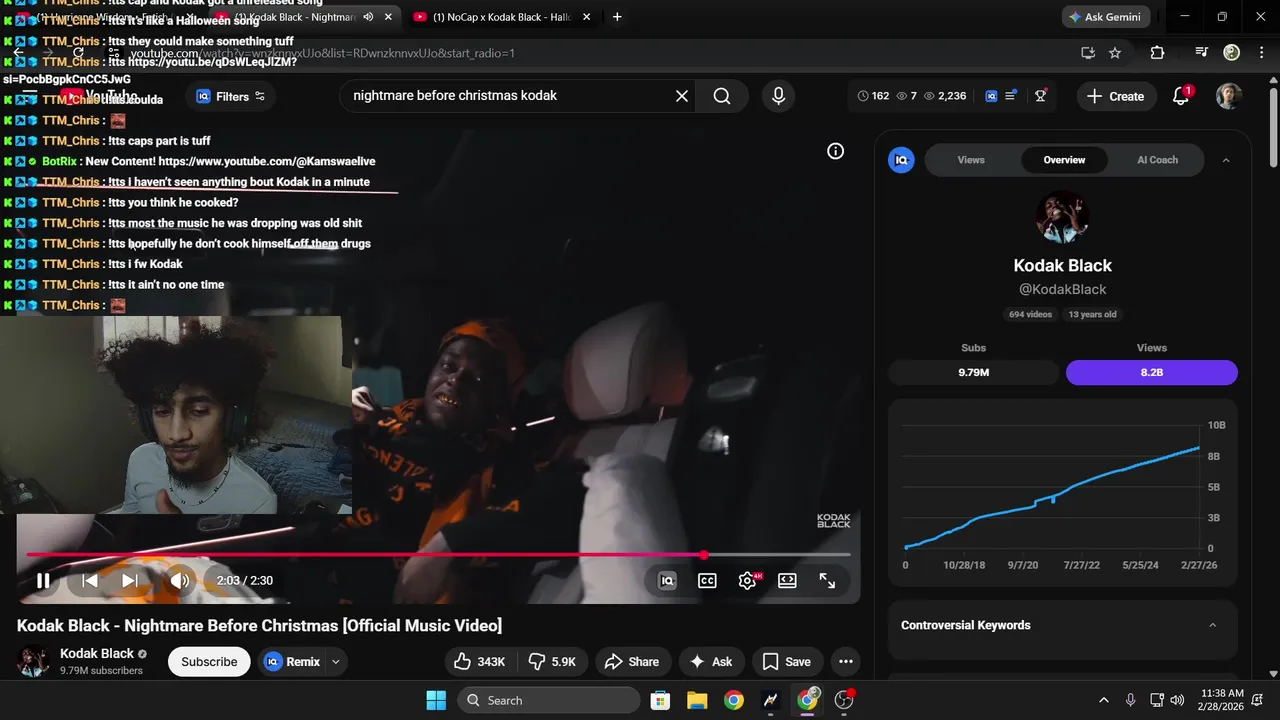Click the Ask button below video
1280x720 pixels.
tap(710, 661)
